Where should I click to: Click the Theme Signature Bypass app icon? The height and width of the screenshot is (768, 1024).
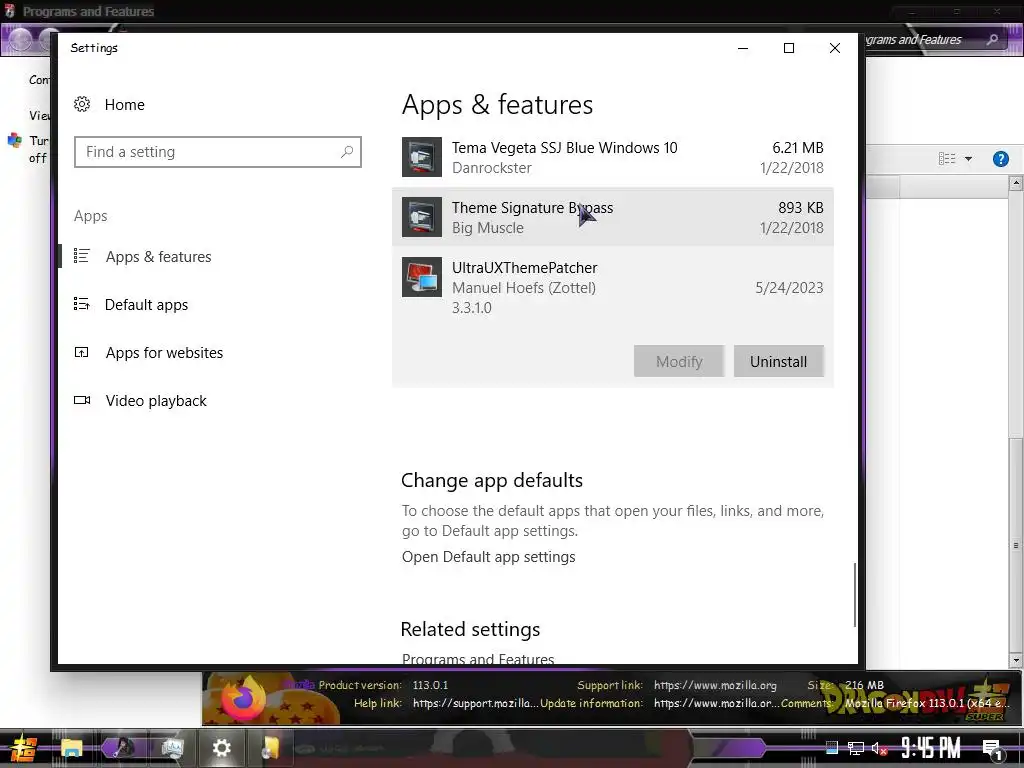[x=422, y=217]
